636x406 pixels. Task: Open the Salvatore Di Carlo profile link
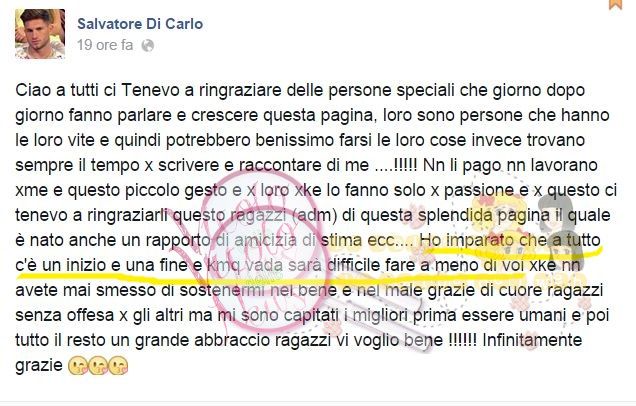(x=140, y=24)
